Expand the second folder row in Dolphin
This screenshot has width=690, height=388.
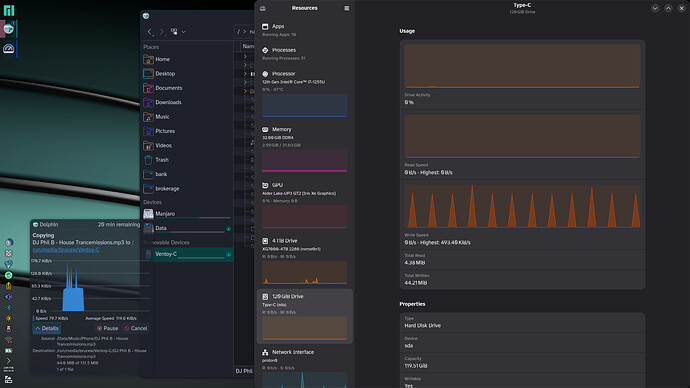coord(246,65)
